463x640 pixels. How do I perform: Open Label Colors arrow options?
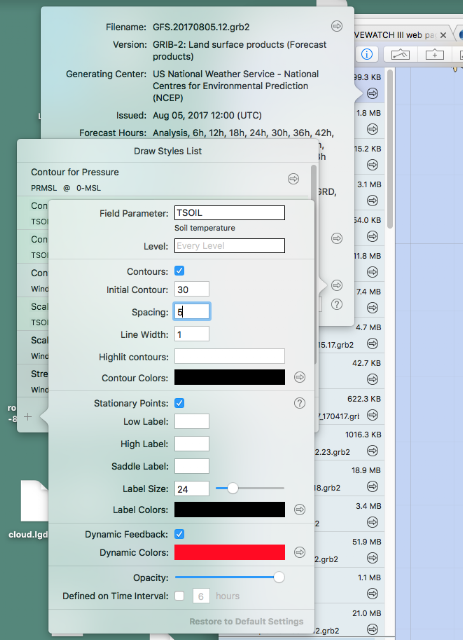click(x=300, y=509)
